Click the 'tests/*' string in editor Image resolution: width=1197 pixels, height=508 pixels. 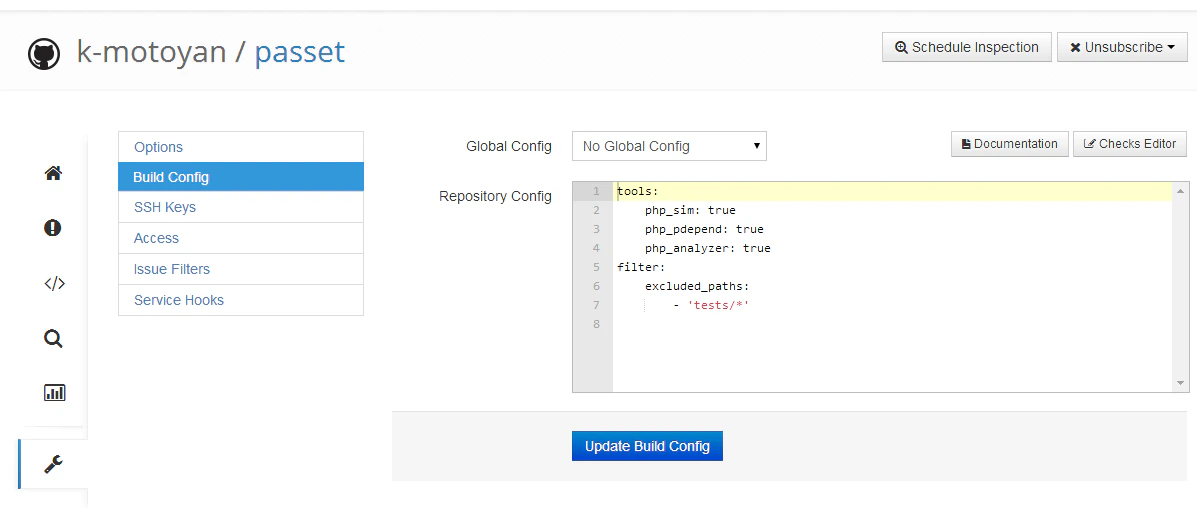point(718,306)
